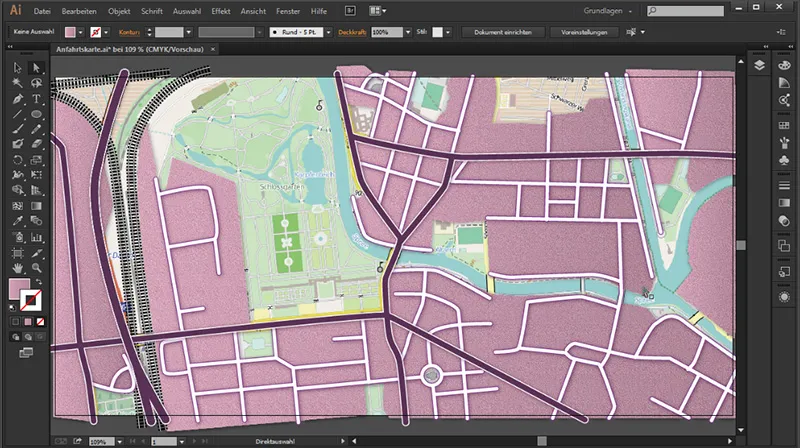Select the Mesh tool
The image size is (800, 448).
pos(17,206)
